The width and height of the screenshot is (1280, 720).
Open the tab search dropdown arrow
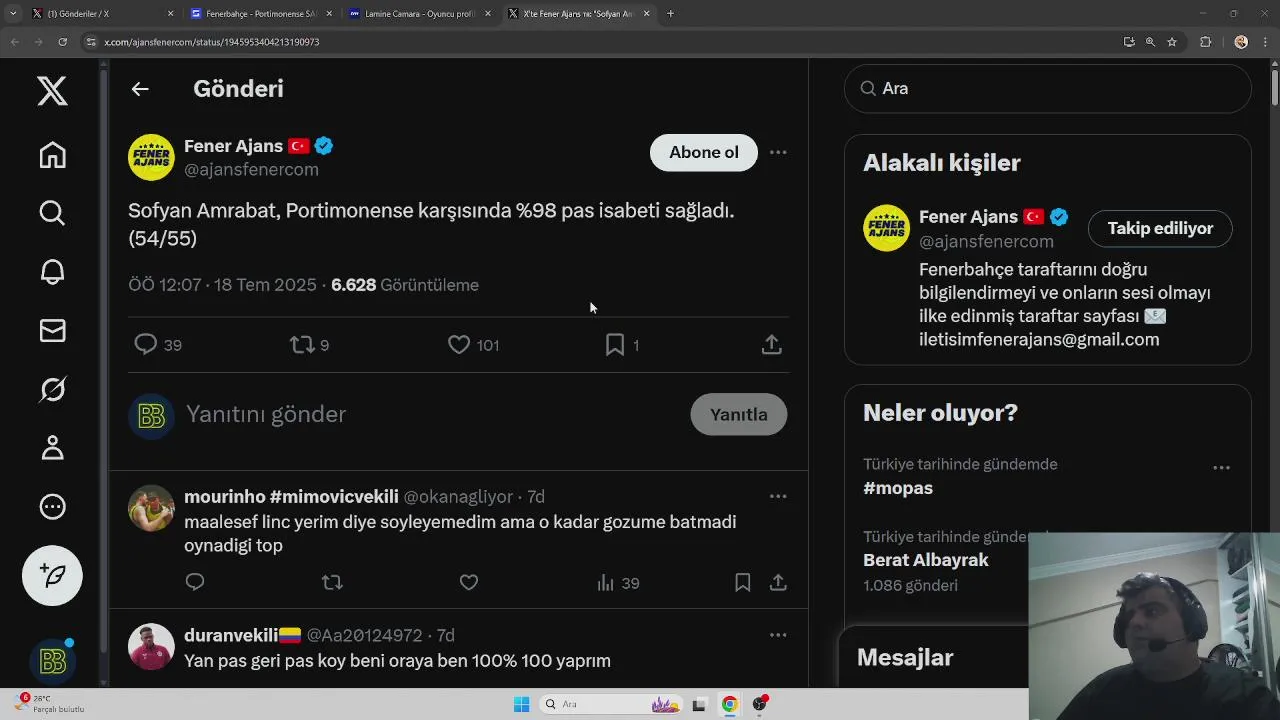[x=13, y=14]
